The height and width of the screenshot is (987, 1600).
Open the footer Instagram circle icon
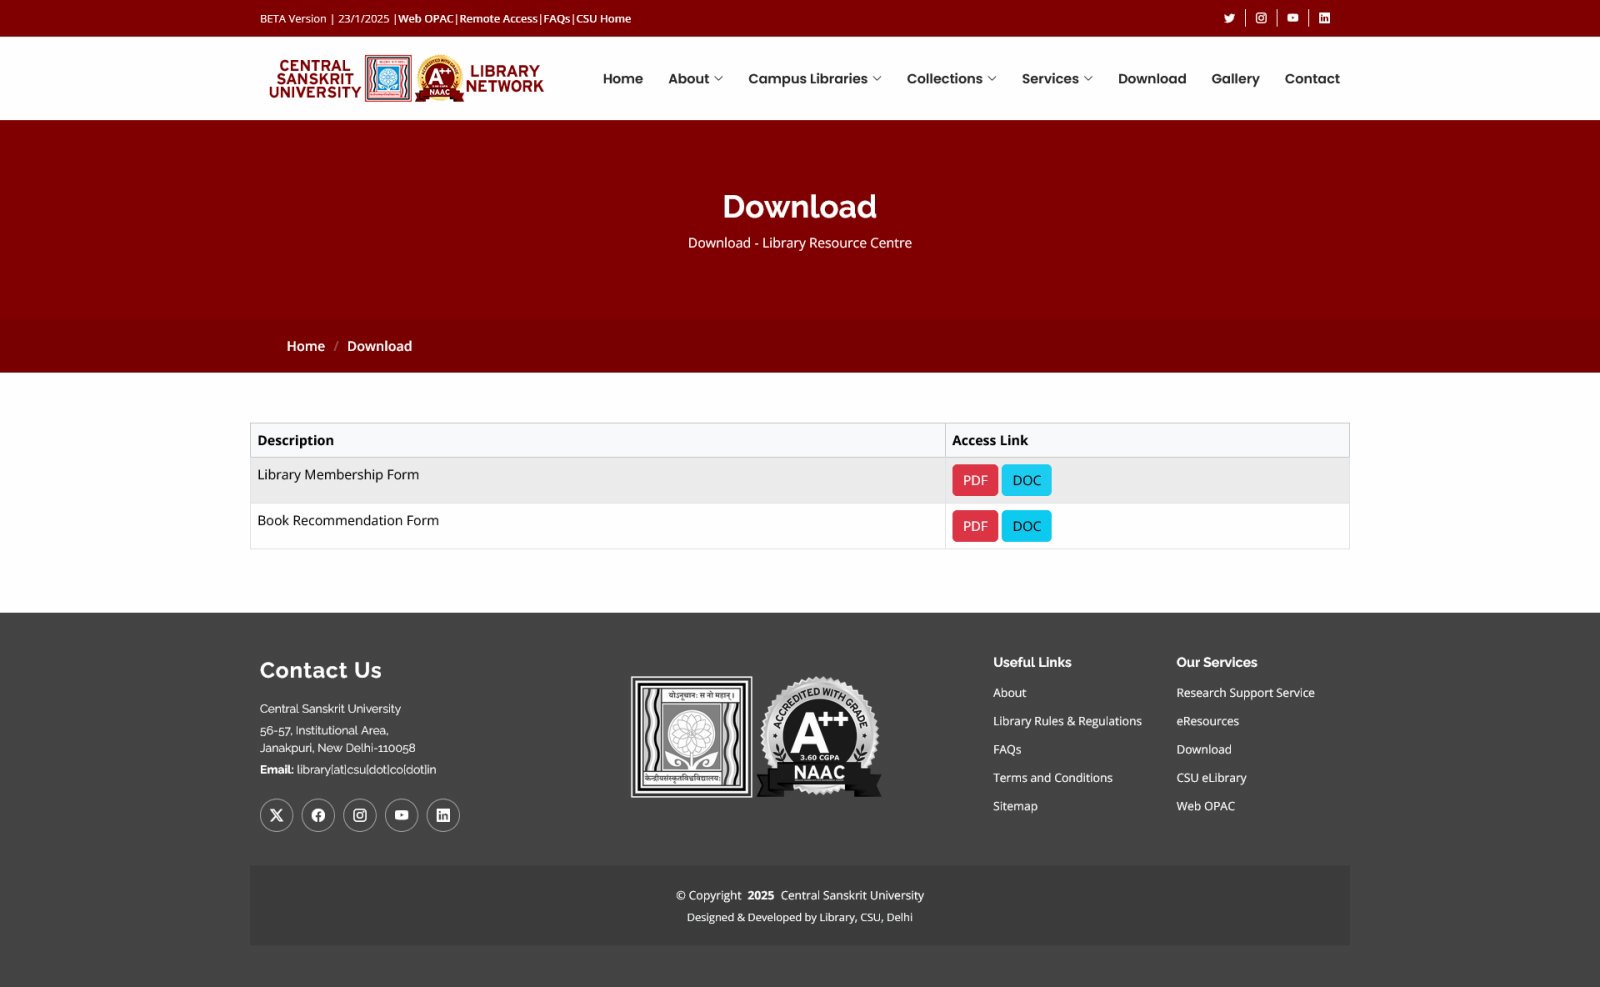pos(360,815)
